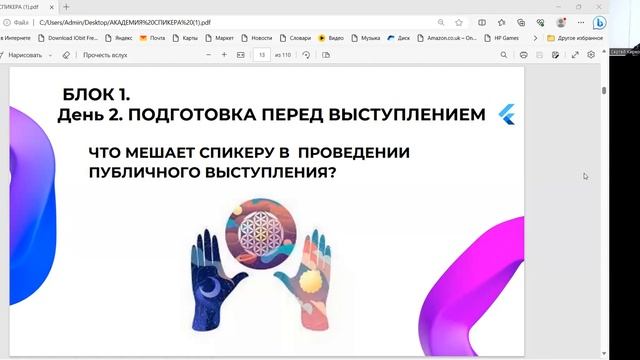Open the Карты bookmark

click(185, 38)
